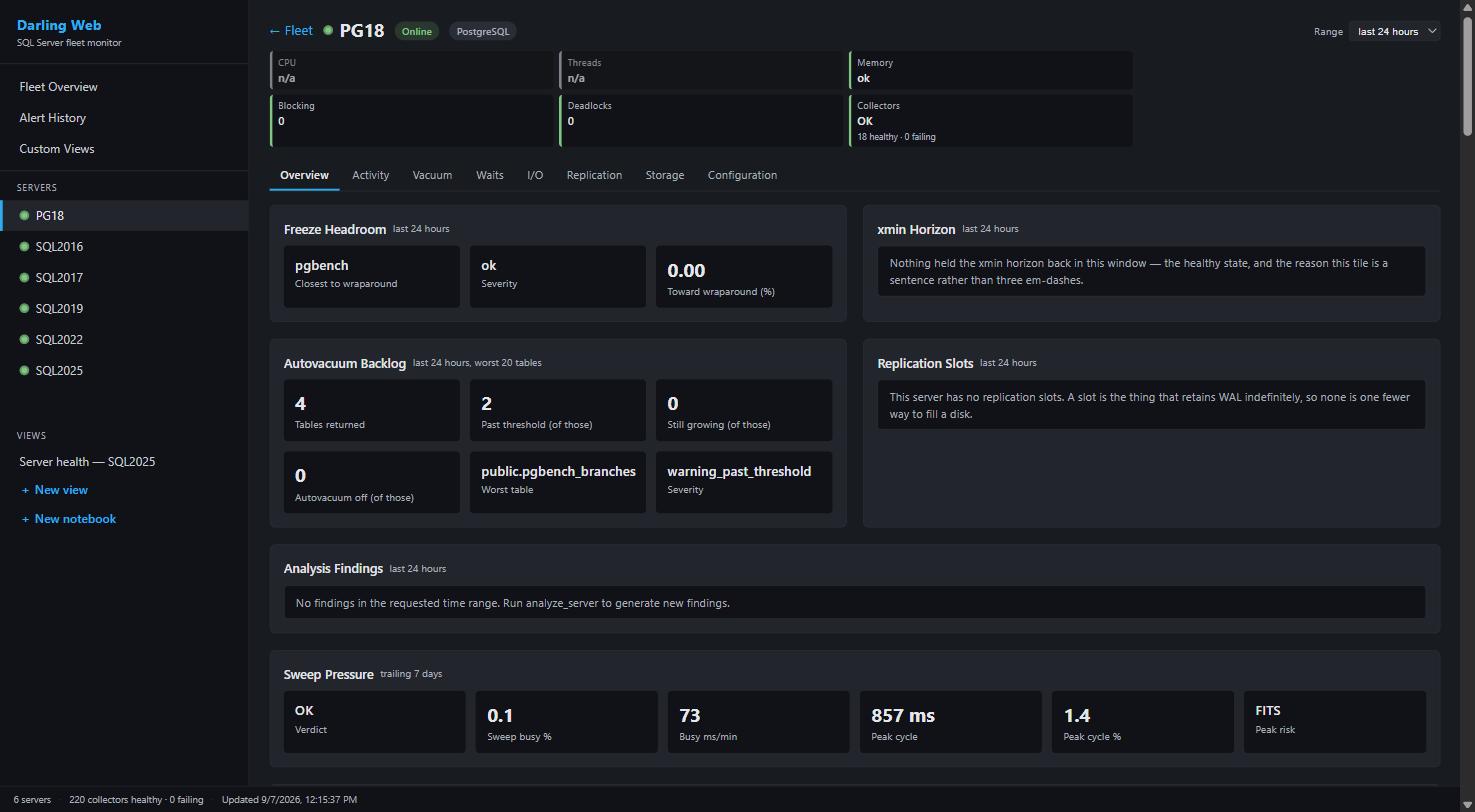Click the PostgreSQL engine badge
This screenshot has height=812, width=1475.
pos(483,31)
